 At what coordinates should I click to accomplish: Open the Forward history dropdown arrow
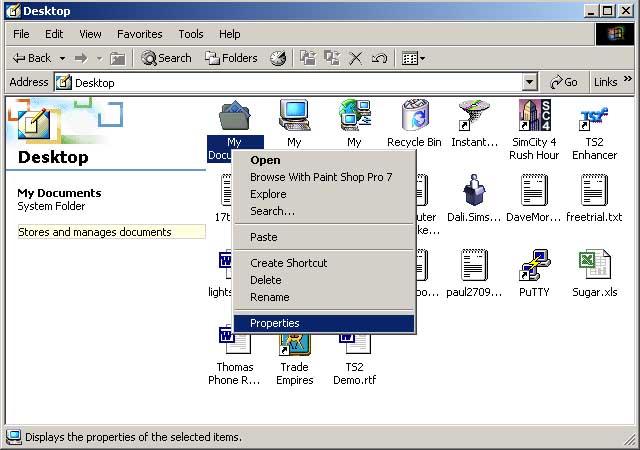tap(99, 59)
